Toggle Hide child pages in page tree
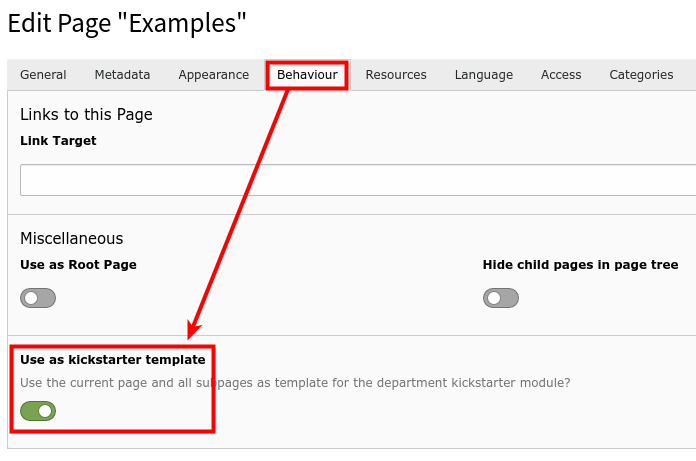This screenshot has height=461, width=696. 501,298
